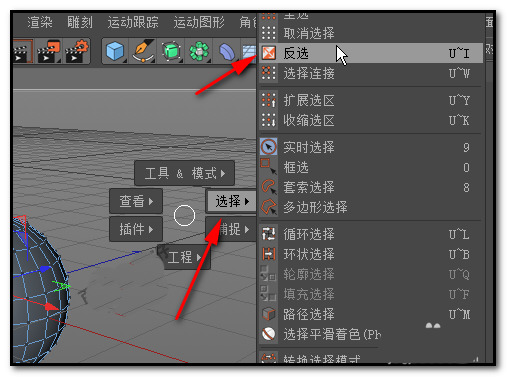
Task: Select the Live Selection (实时选择) icon
Action: point(269,147)
